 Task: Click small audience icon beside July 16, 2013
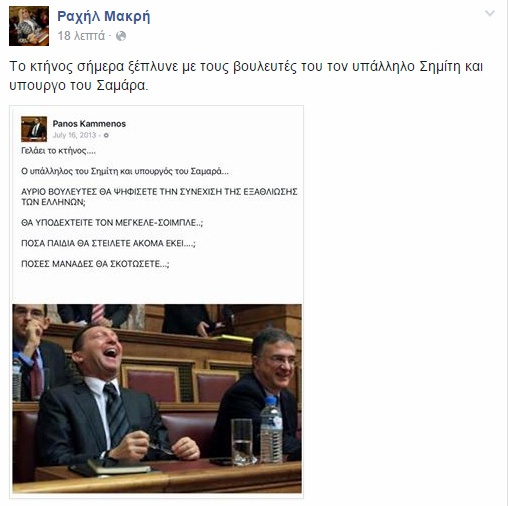106,135
